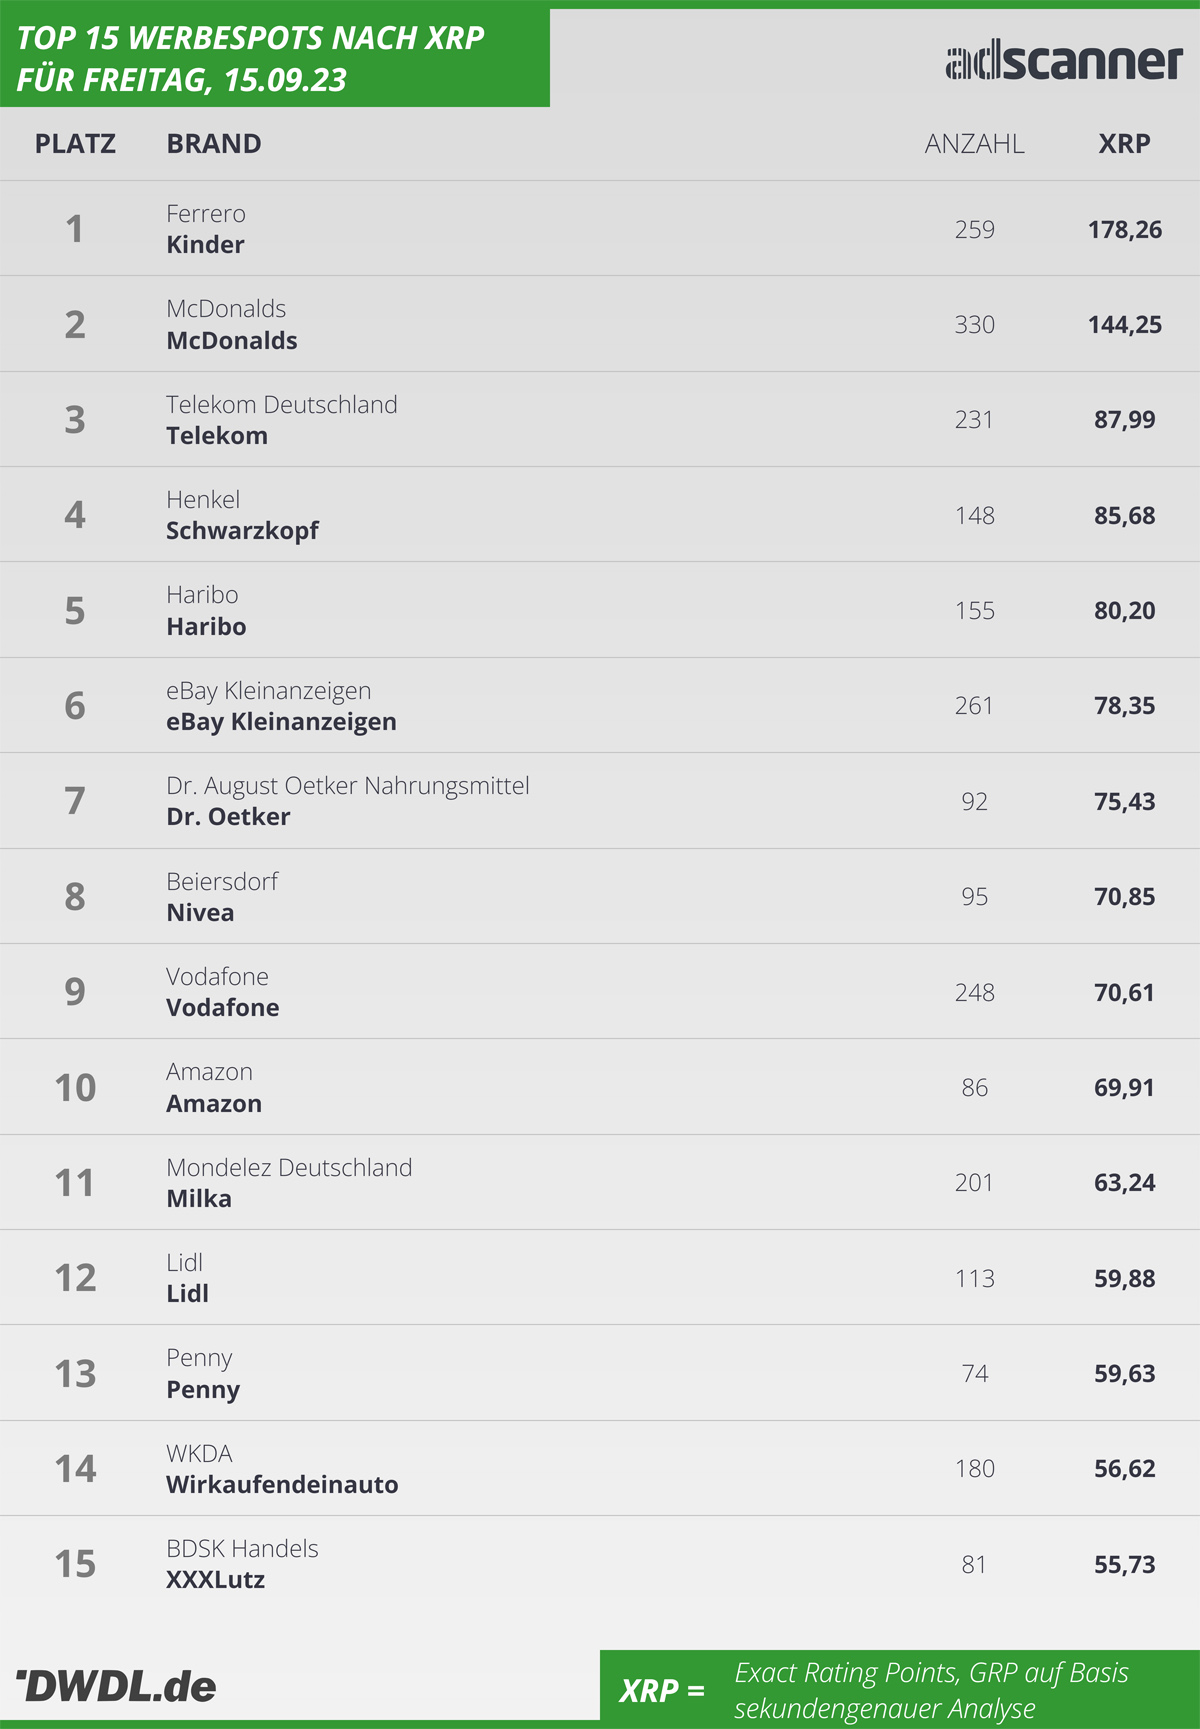
Task: Click the XRP column header
Action: 1124,144
